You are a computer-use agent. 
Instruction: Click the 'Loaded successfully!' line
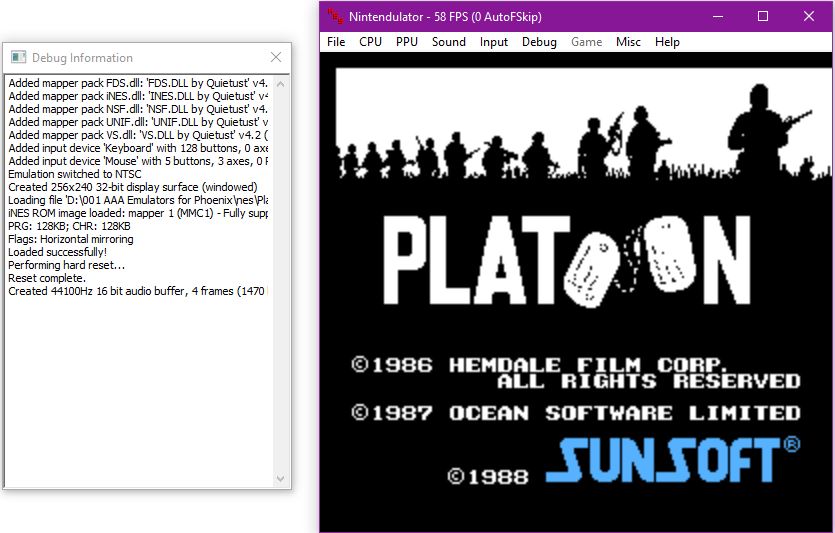(x=58, y=252)
